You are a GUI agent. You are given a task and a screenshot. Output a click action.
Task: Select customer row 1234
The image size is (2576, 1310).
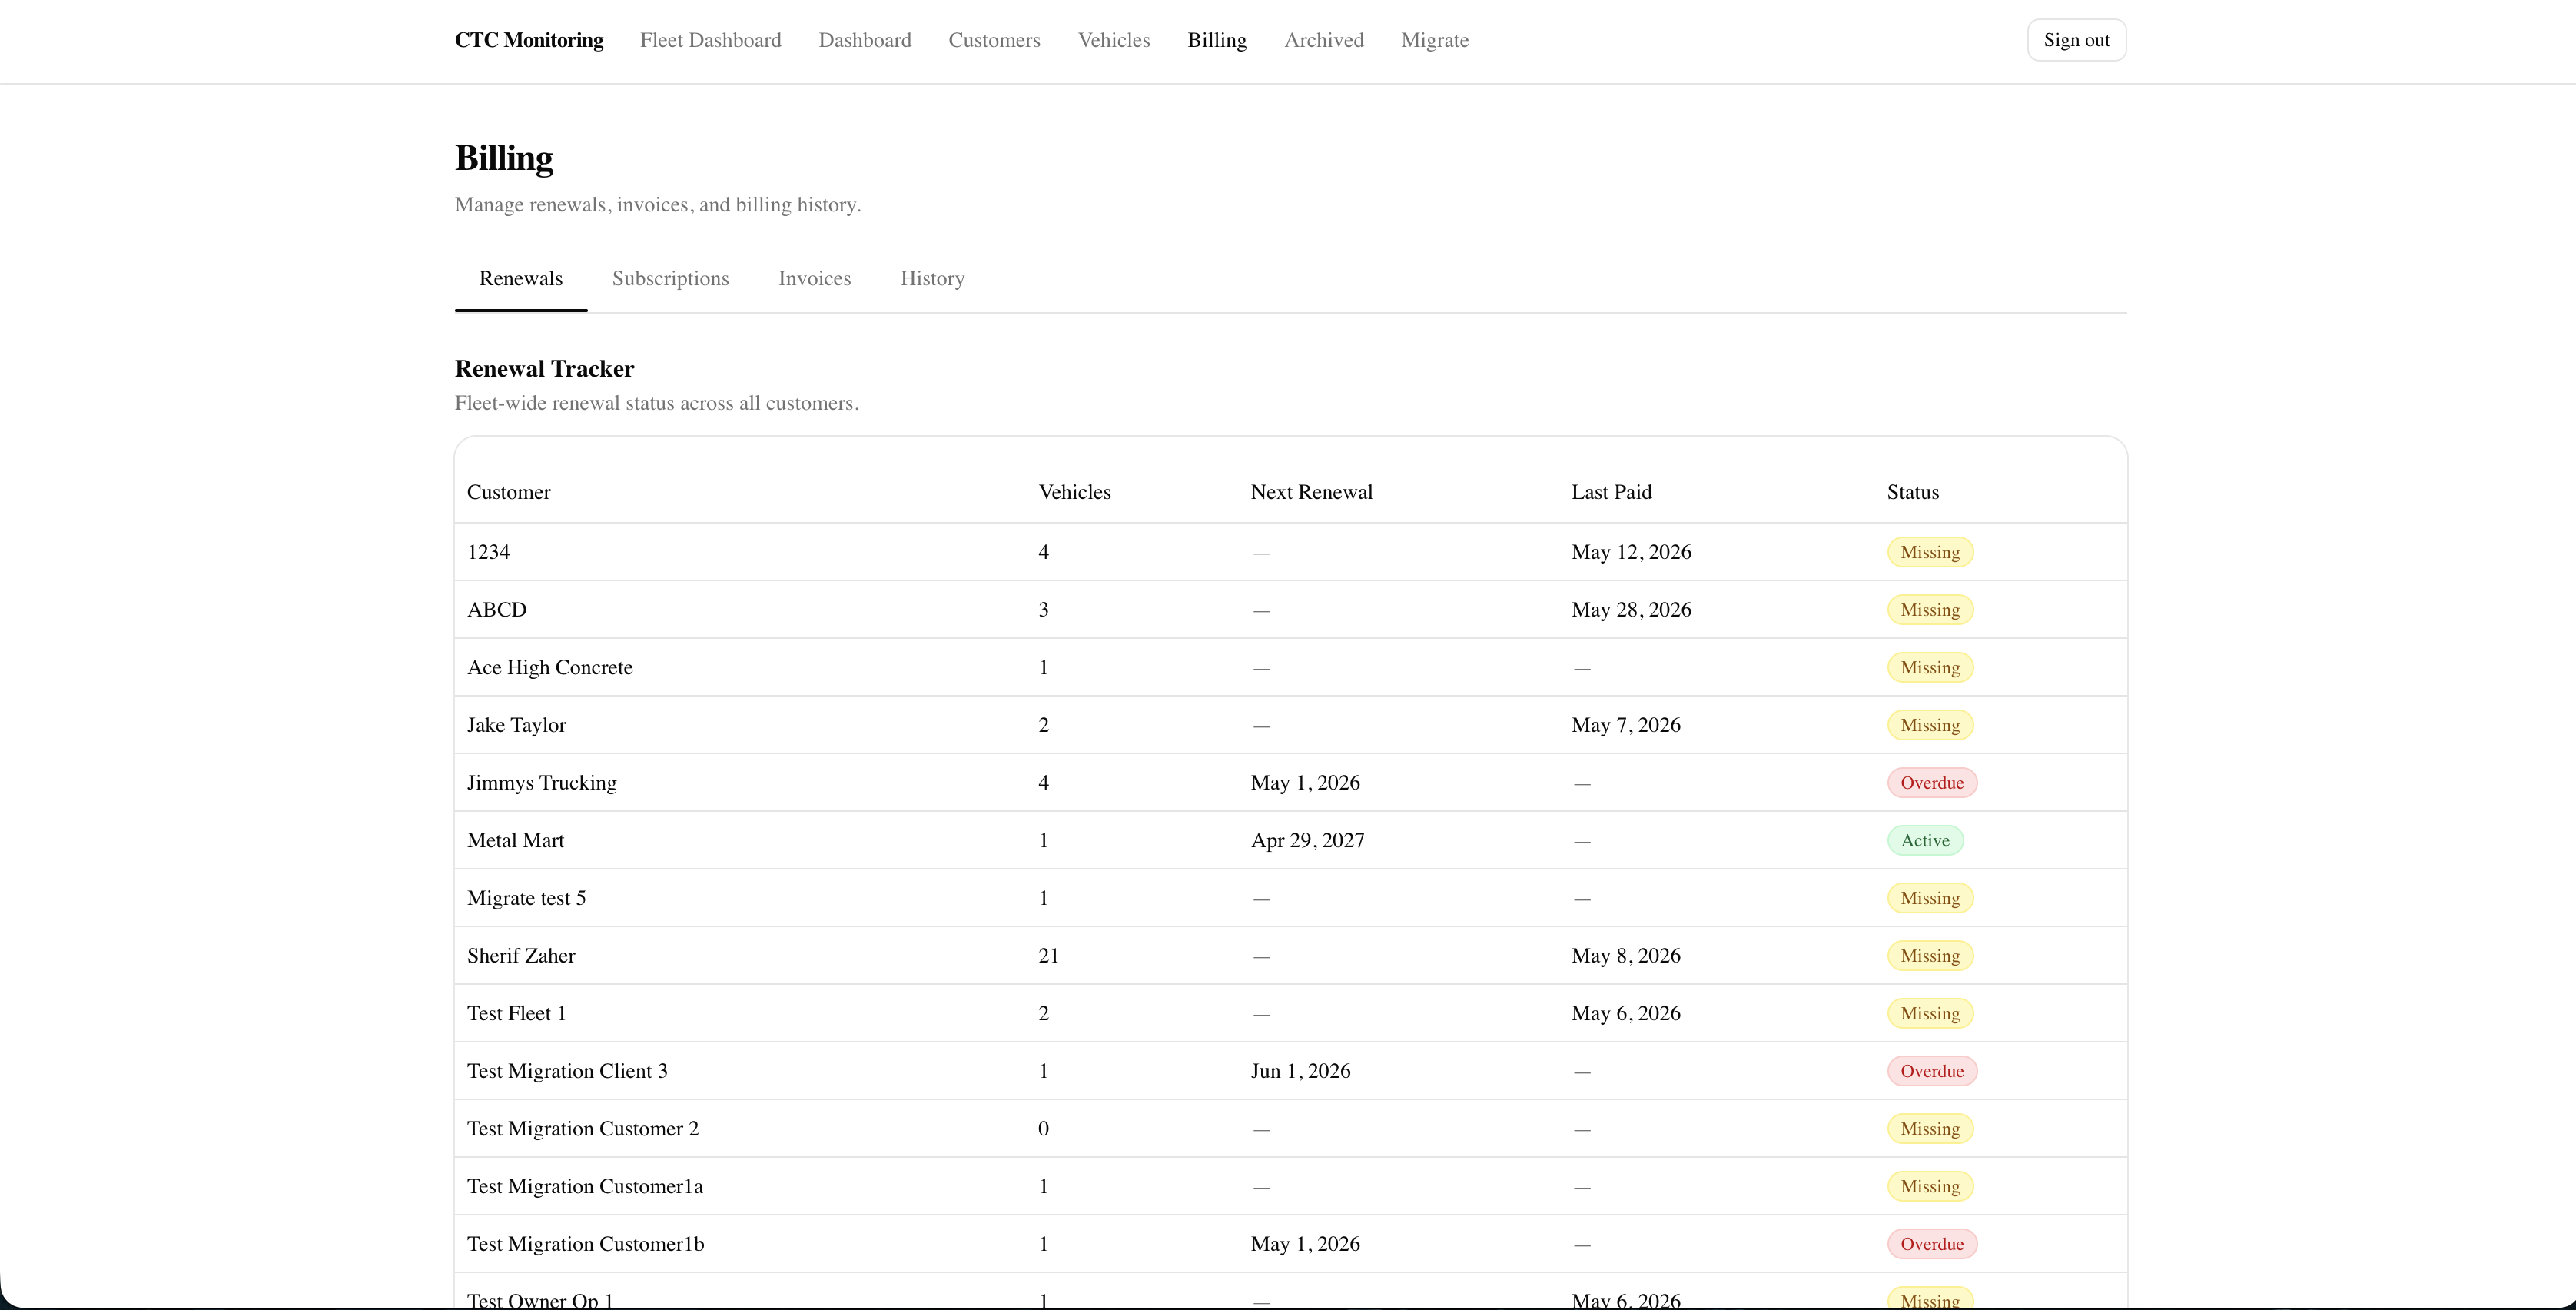1290,552
